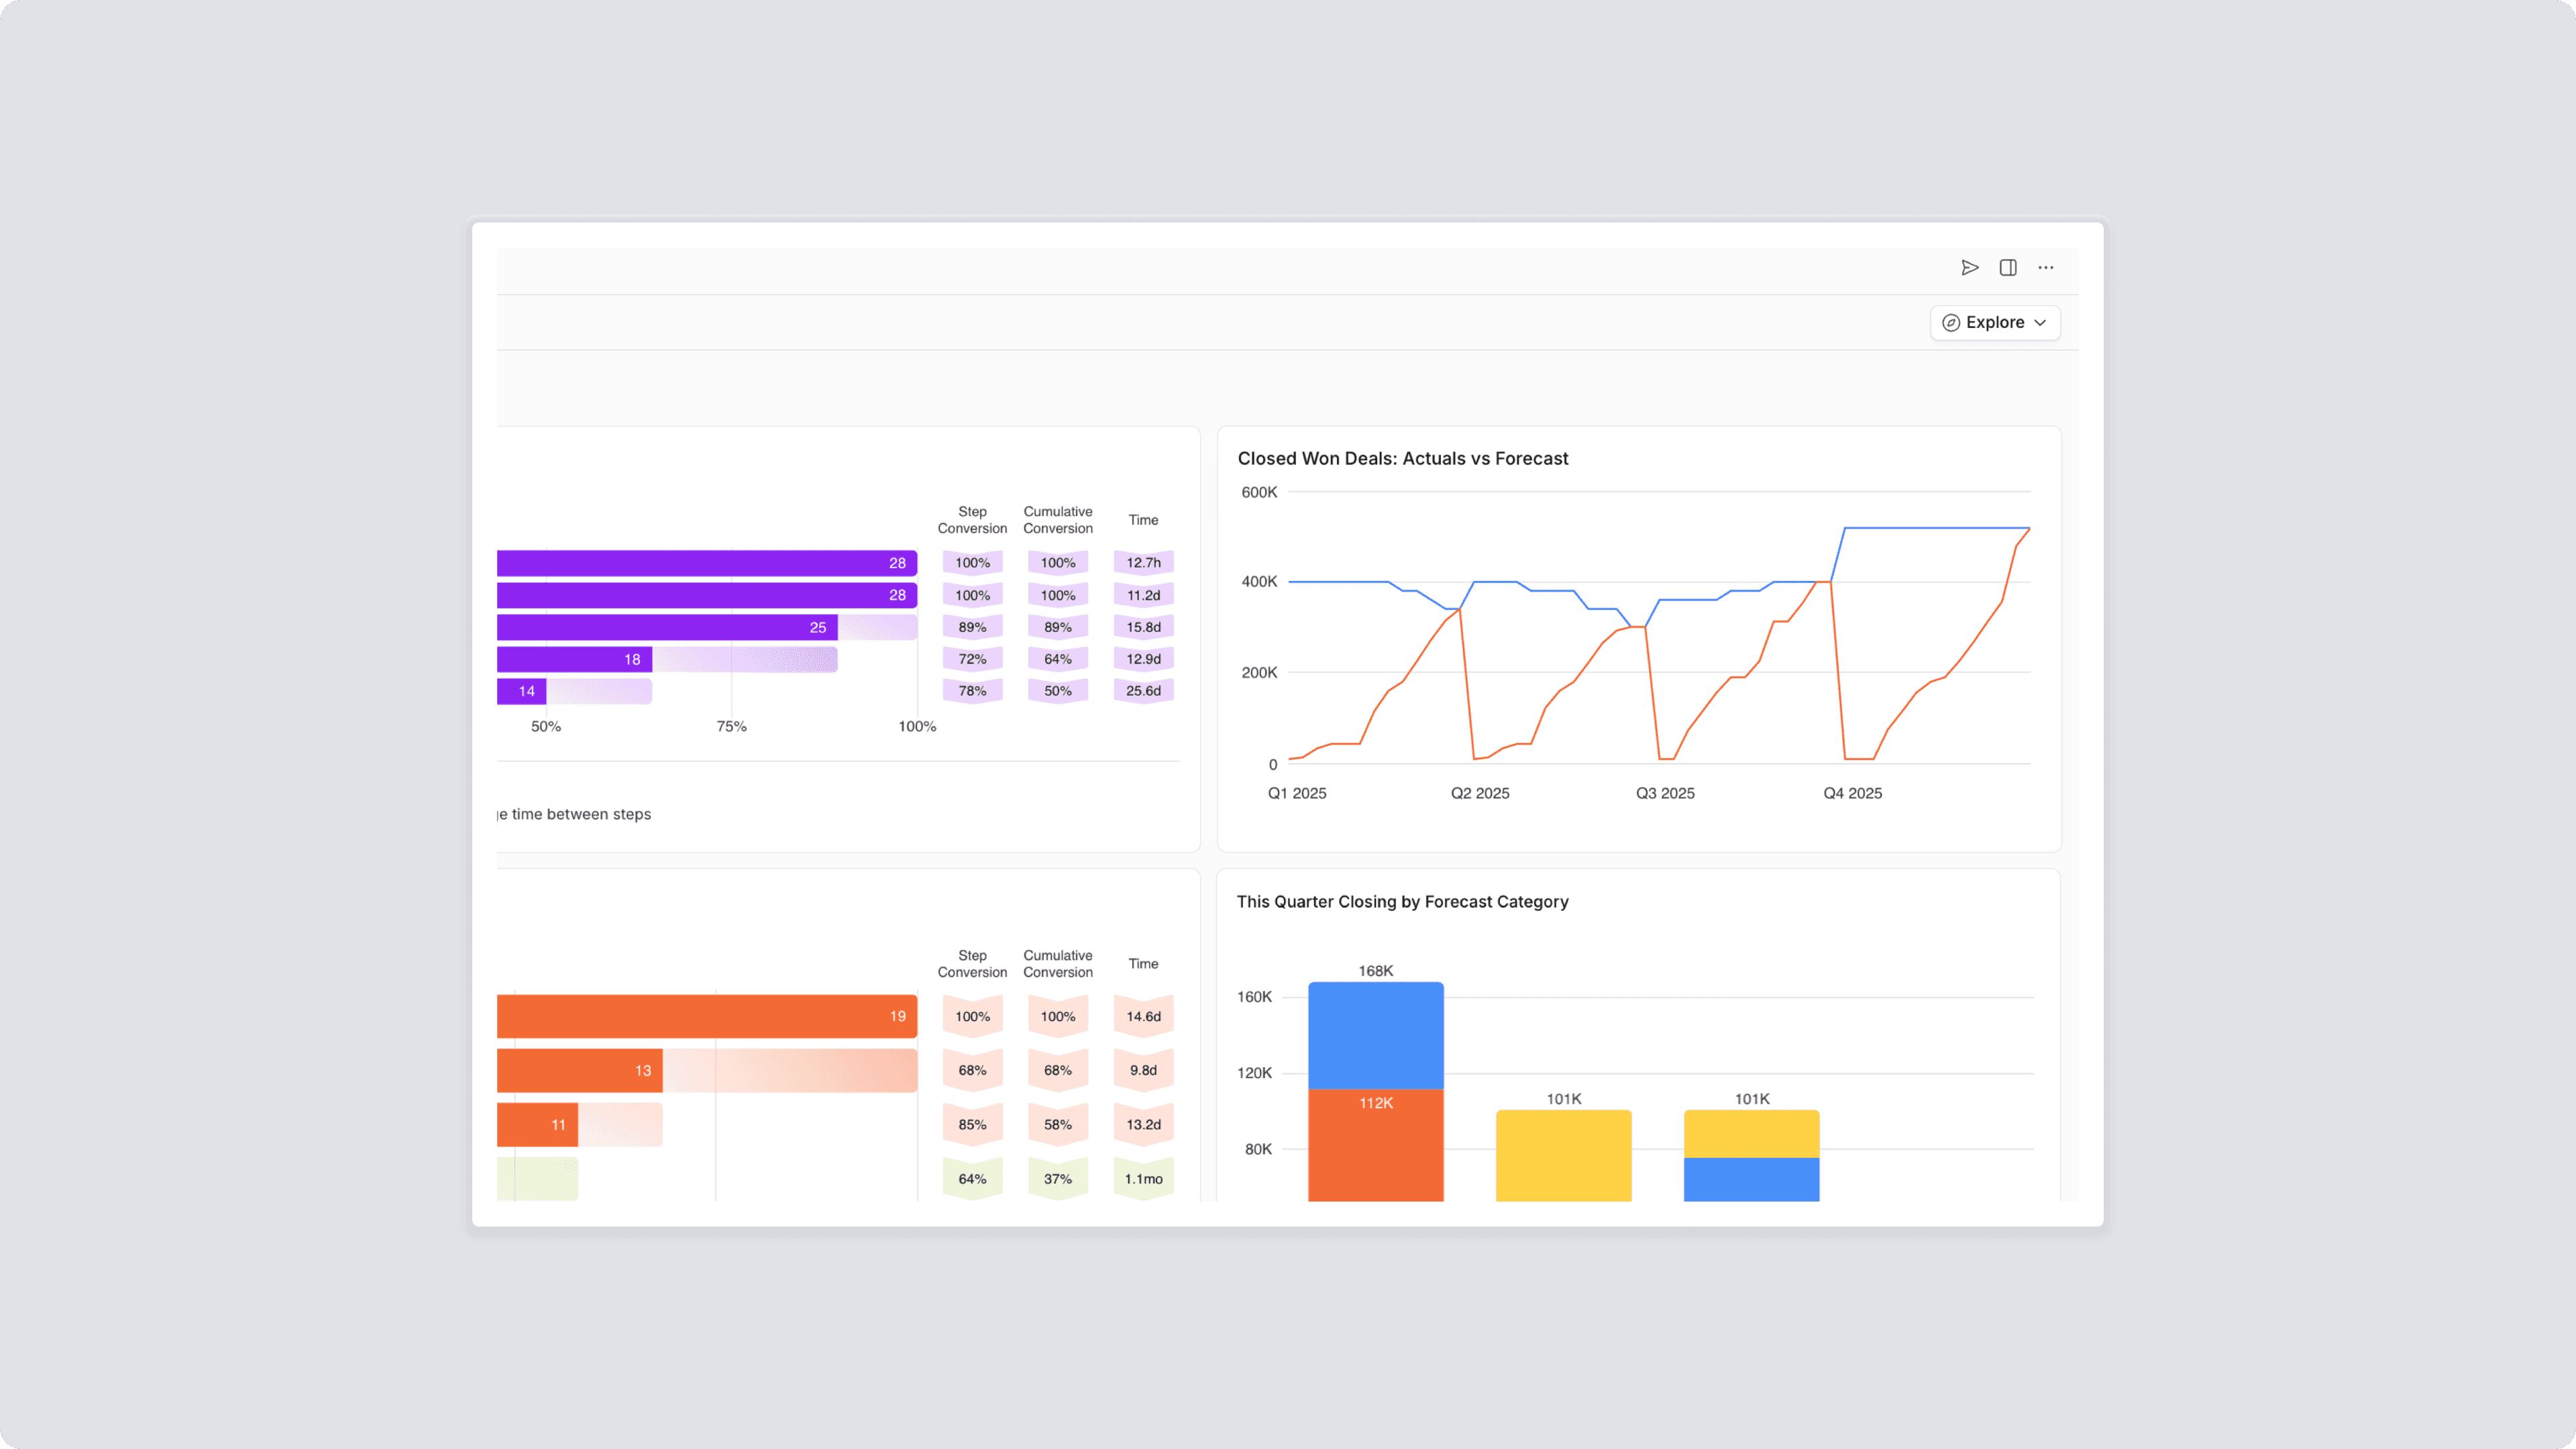Click the compass icon inside Explore

(x=1950, y=322)
